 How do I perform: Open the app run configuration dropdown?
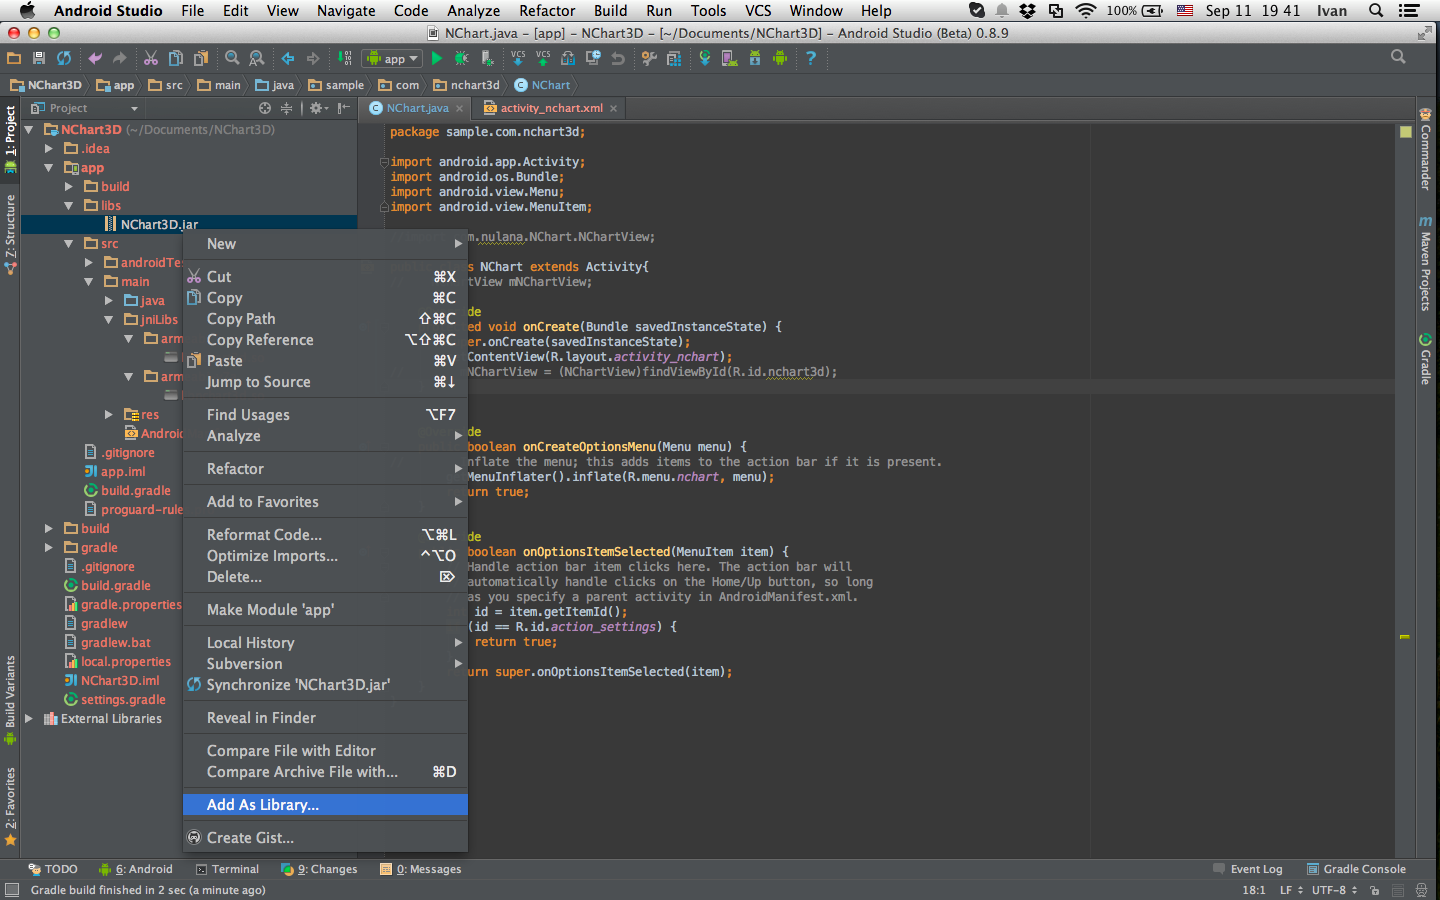(392, 58)
